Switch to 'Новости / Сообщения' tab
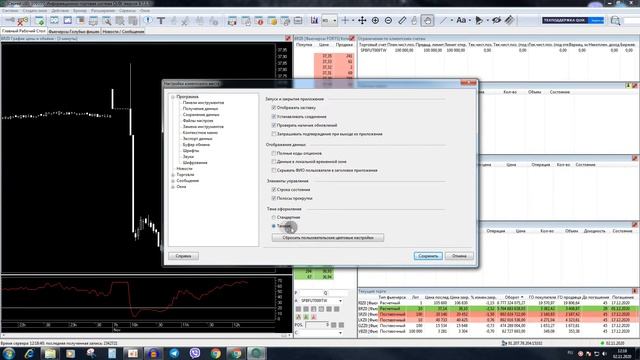The width and height of the screenshot is (640, 360). click(123, 31)
